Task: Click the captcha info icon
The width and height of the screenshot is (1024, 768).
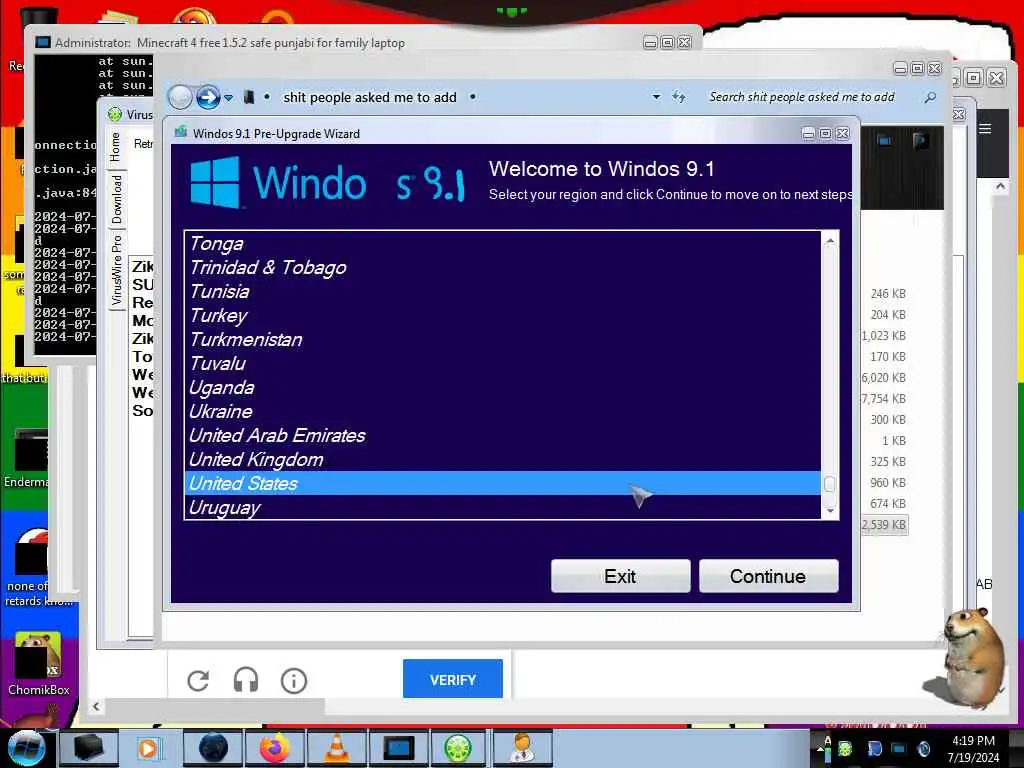Action: coord(294,680)
